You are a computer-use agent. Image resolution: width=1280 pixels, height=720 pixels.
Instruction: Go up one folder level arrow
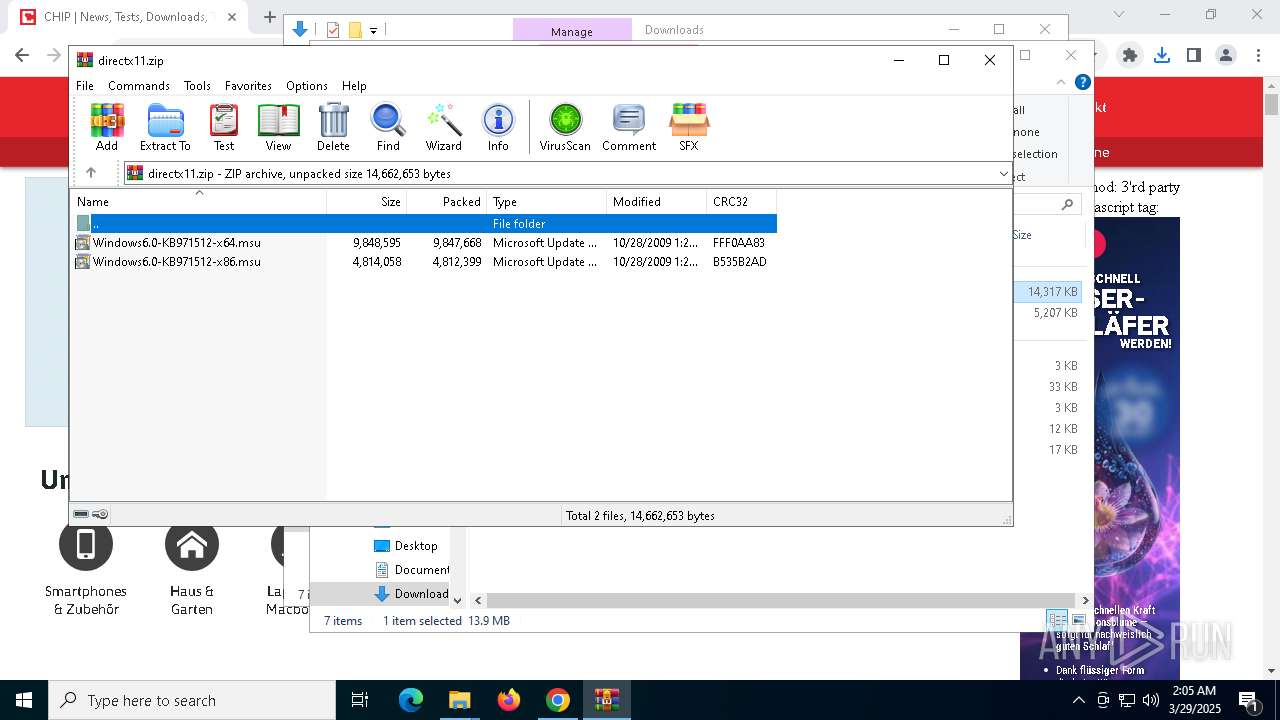pyautogui.click(x=91, y=173)
